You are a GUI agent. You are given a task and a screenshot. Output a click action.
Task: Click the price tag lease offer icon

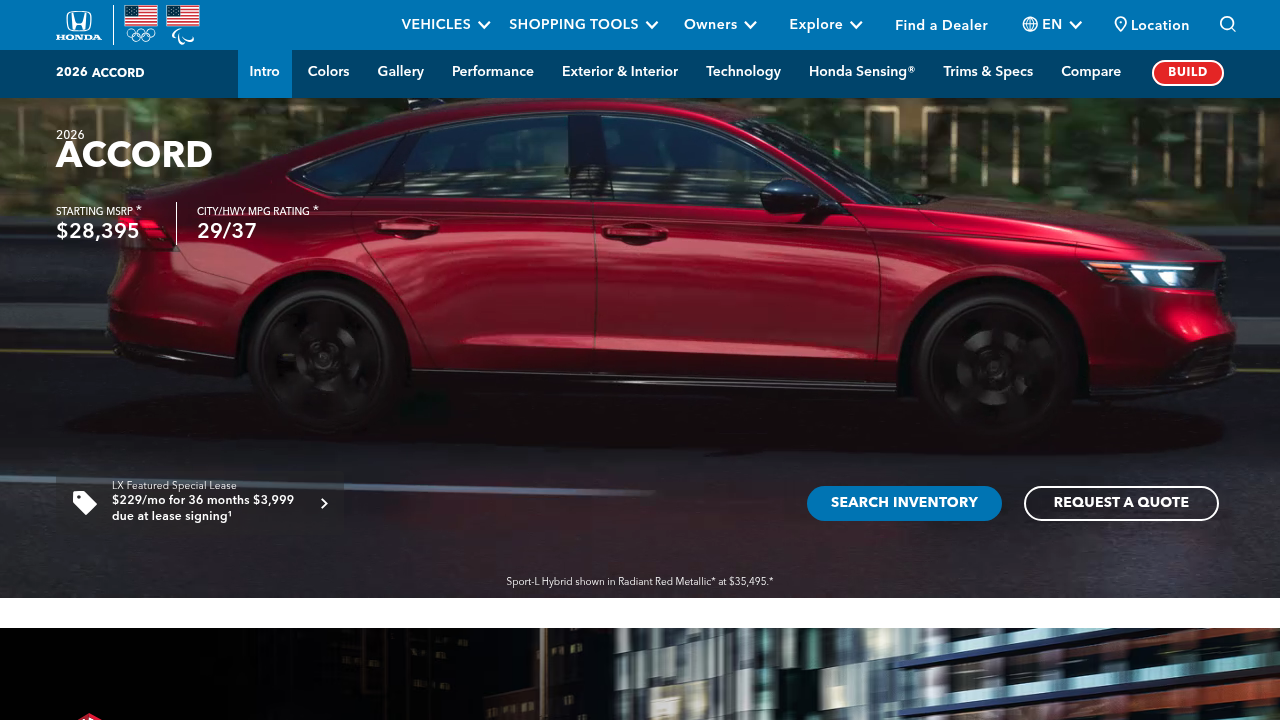85,503
